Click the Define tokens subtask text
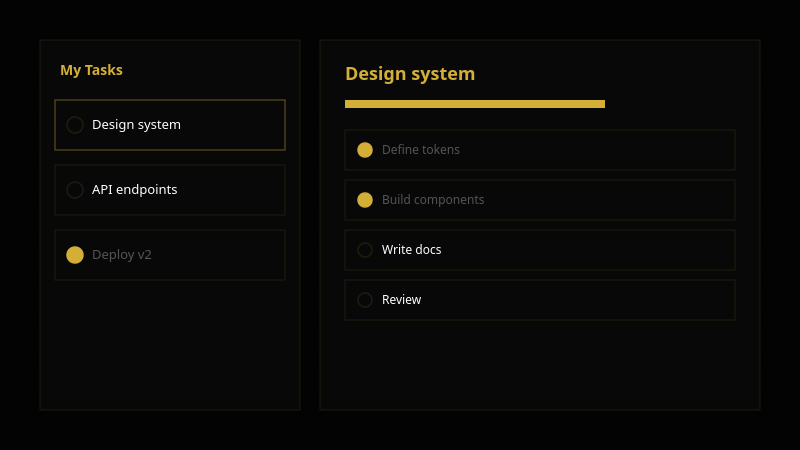 tap(421, 150)
